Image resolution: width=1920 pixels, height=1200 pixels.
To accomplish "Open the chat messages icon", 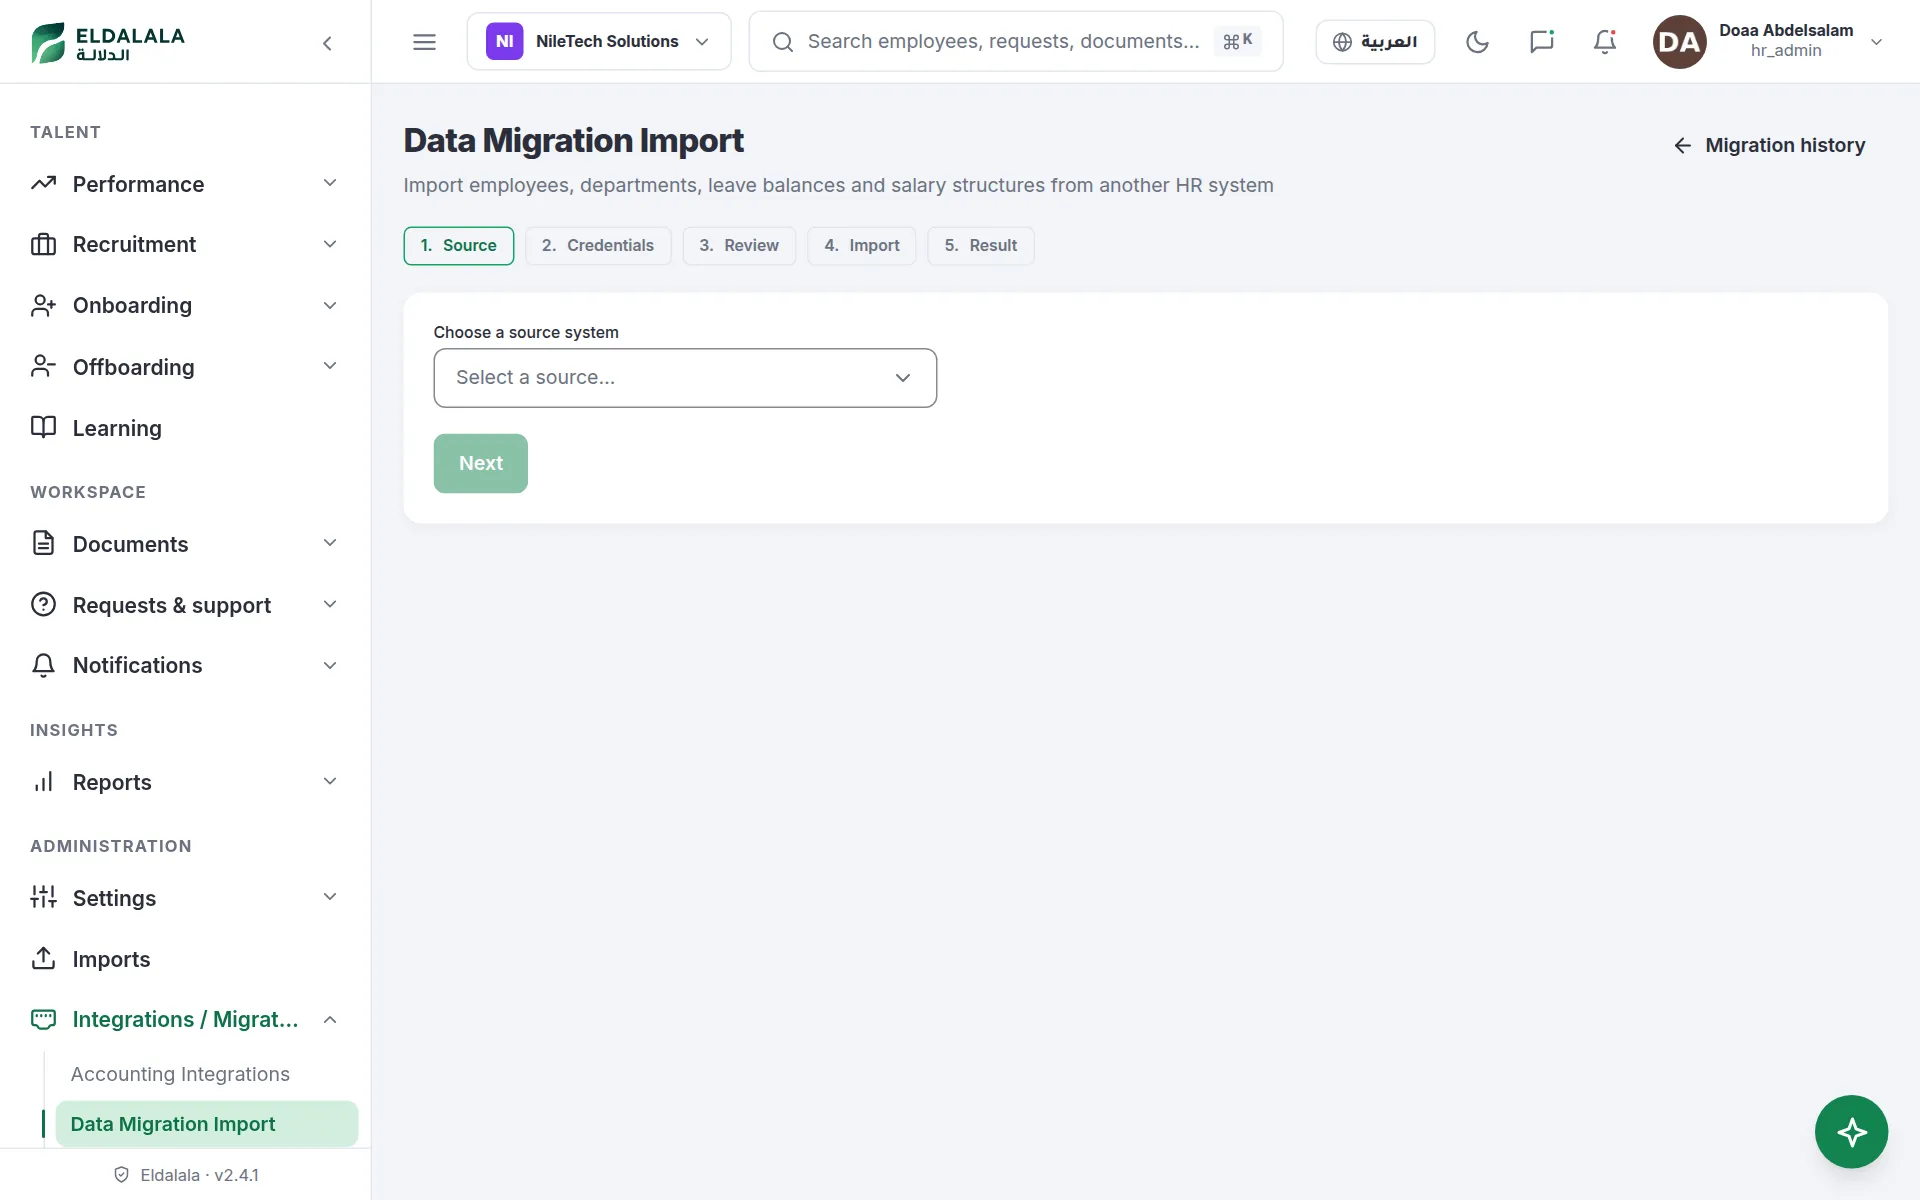I will (1541, 42).
